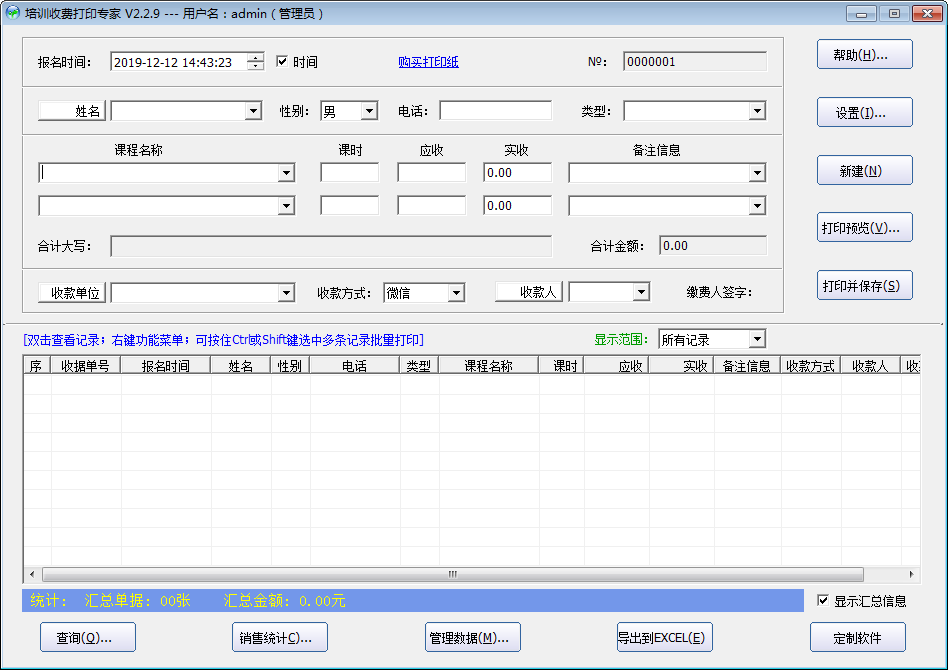Sort by table 报名时间 column header
Screen dimensions: 948x670
point(166,366)
